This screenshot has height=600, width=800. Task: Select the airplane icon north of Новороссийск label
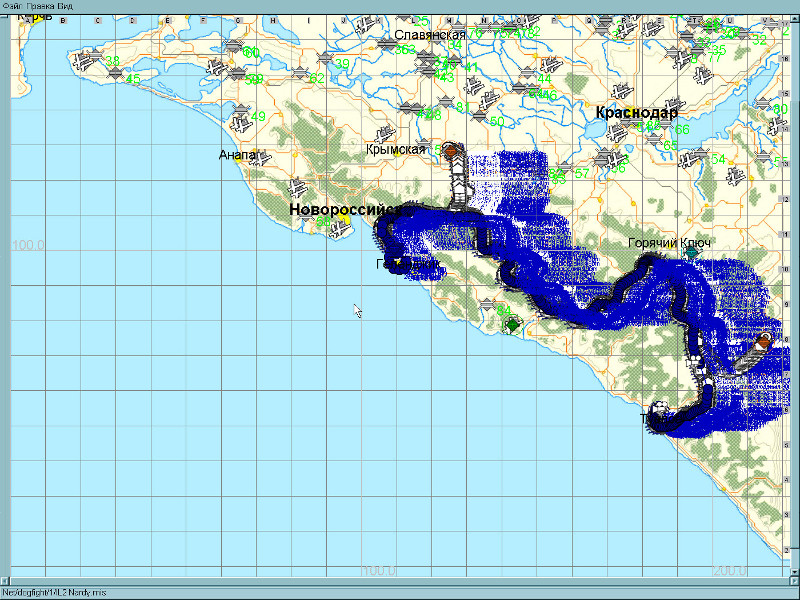[297, 188]
